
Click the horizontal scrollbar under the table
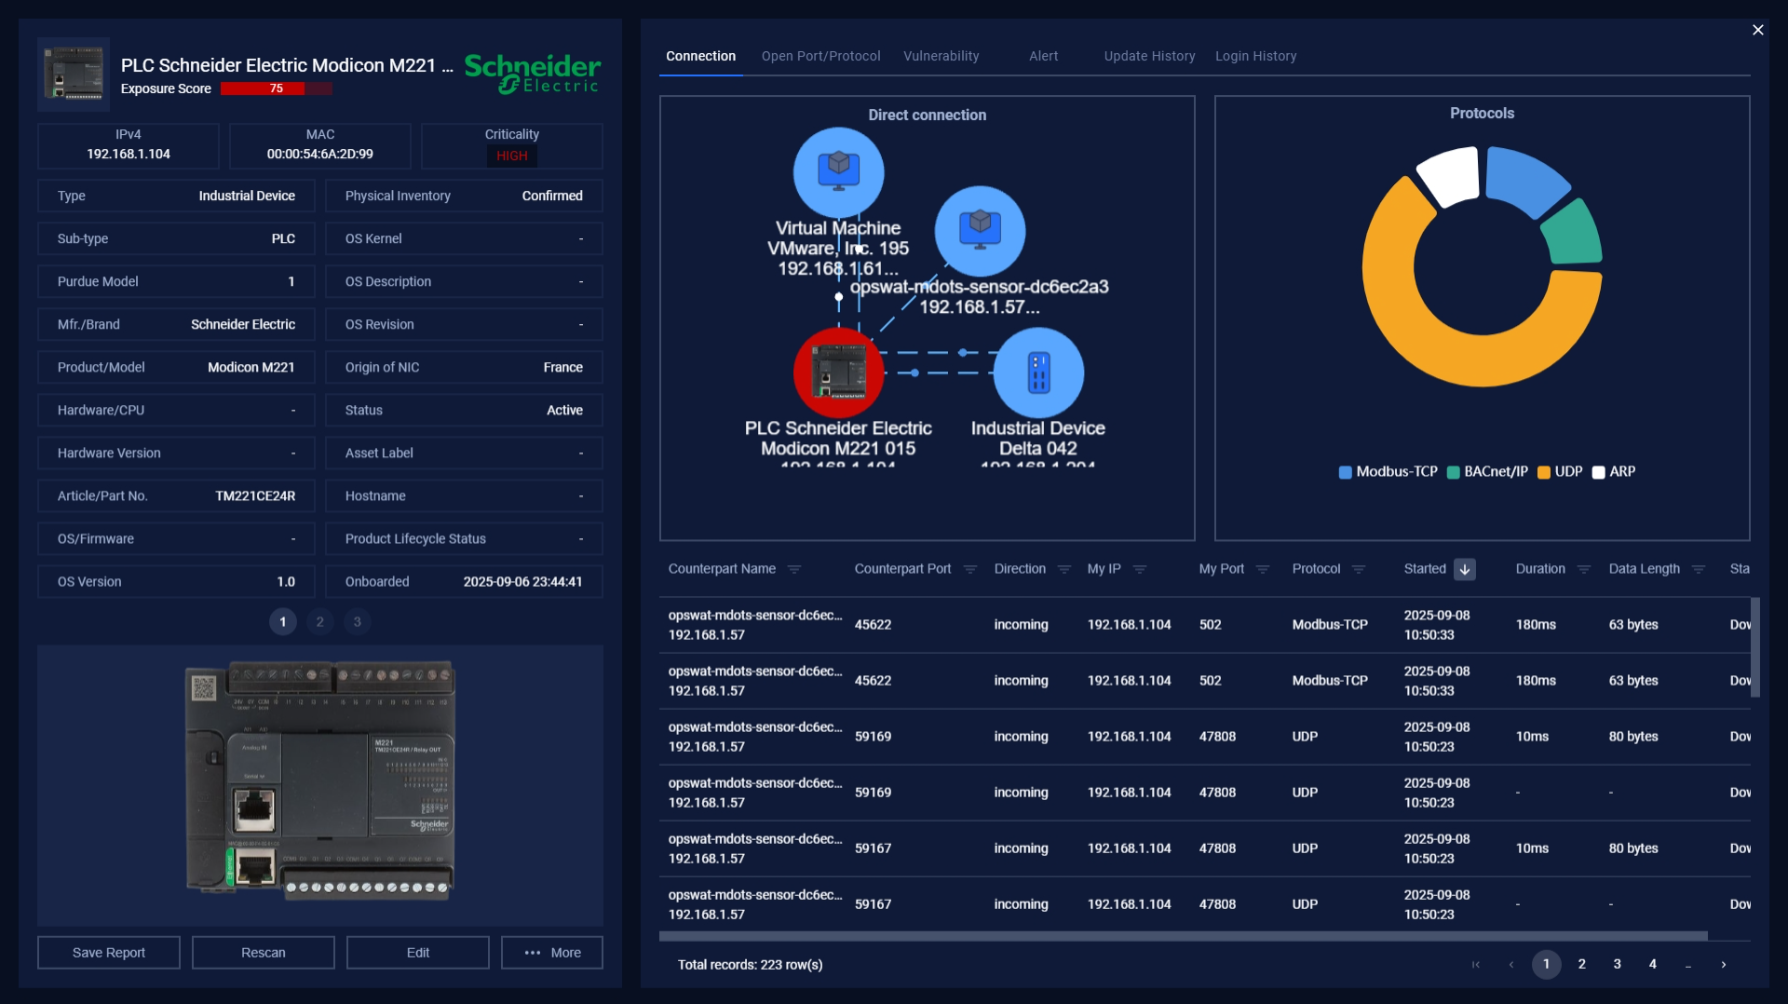coord(1183,936)
